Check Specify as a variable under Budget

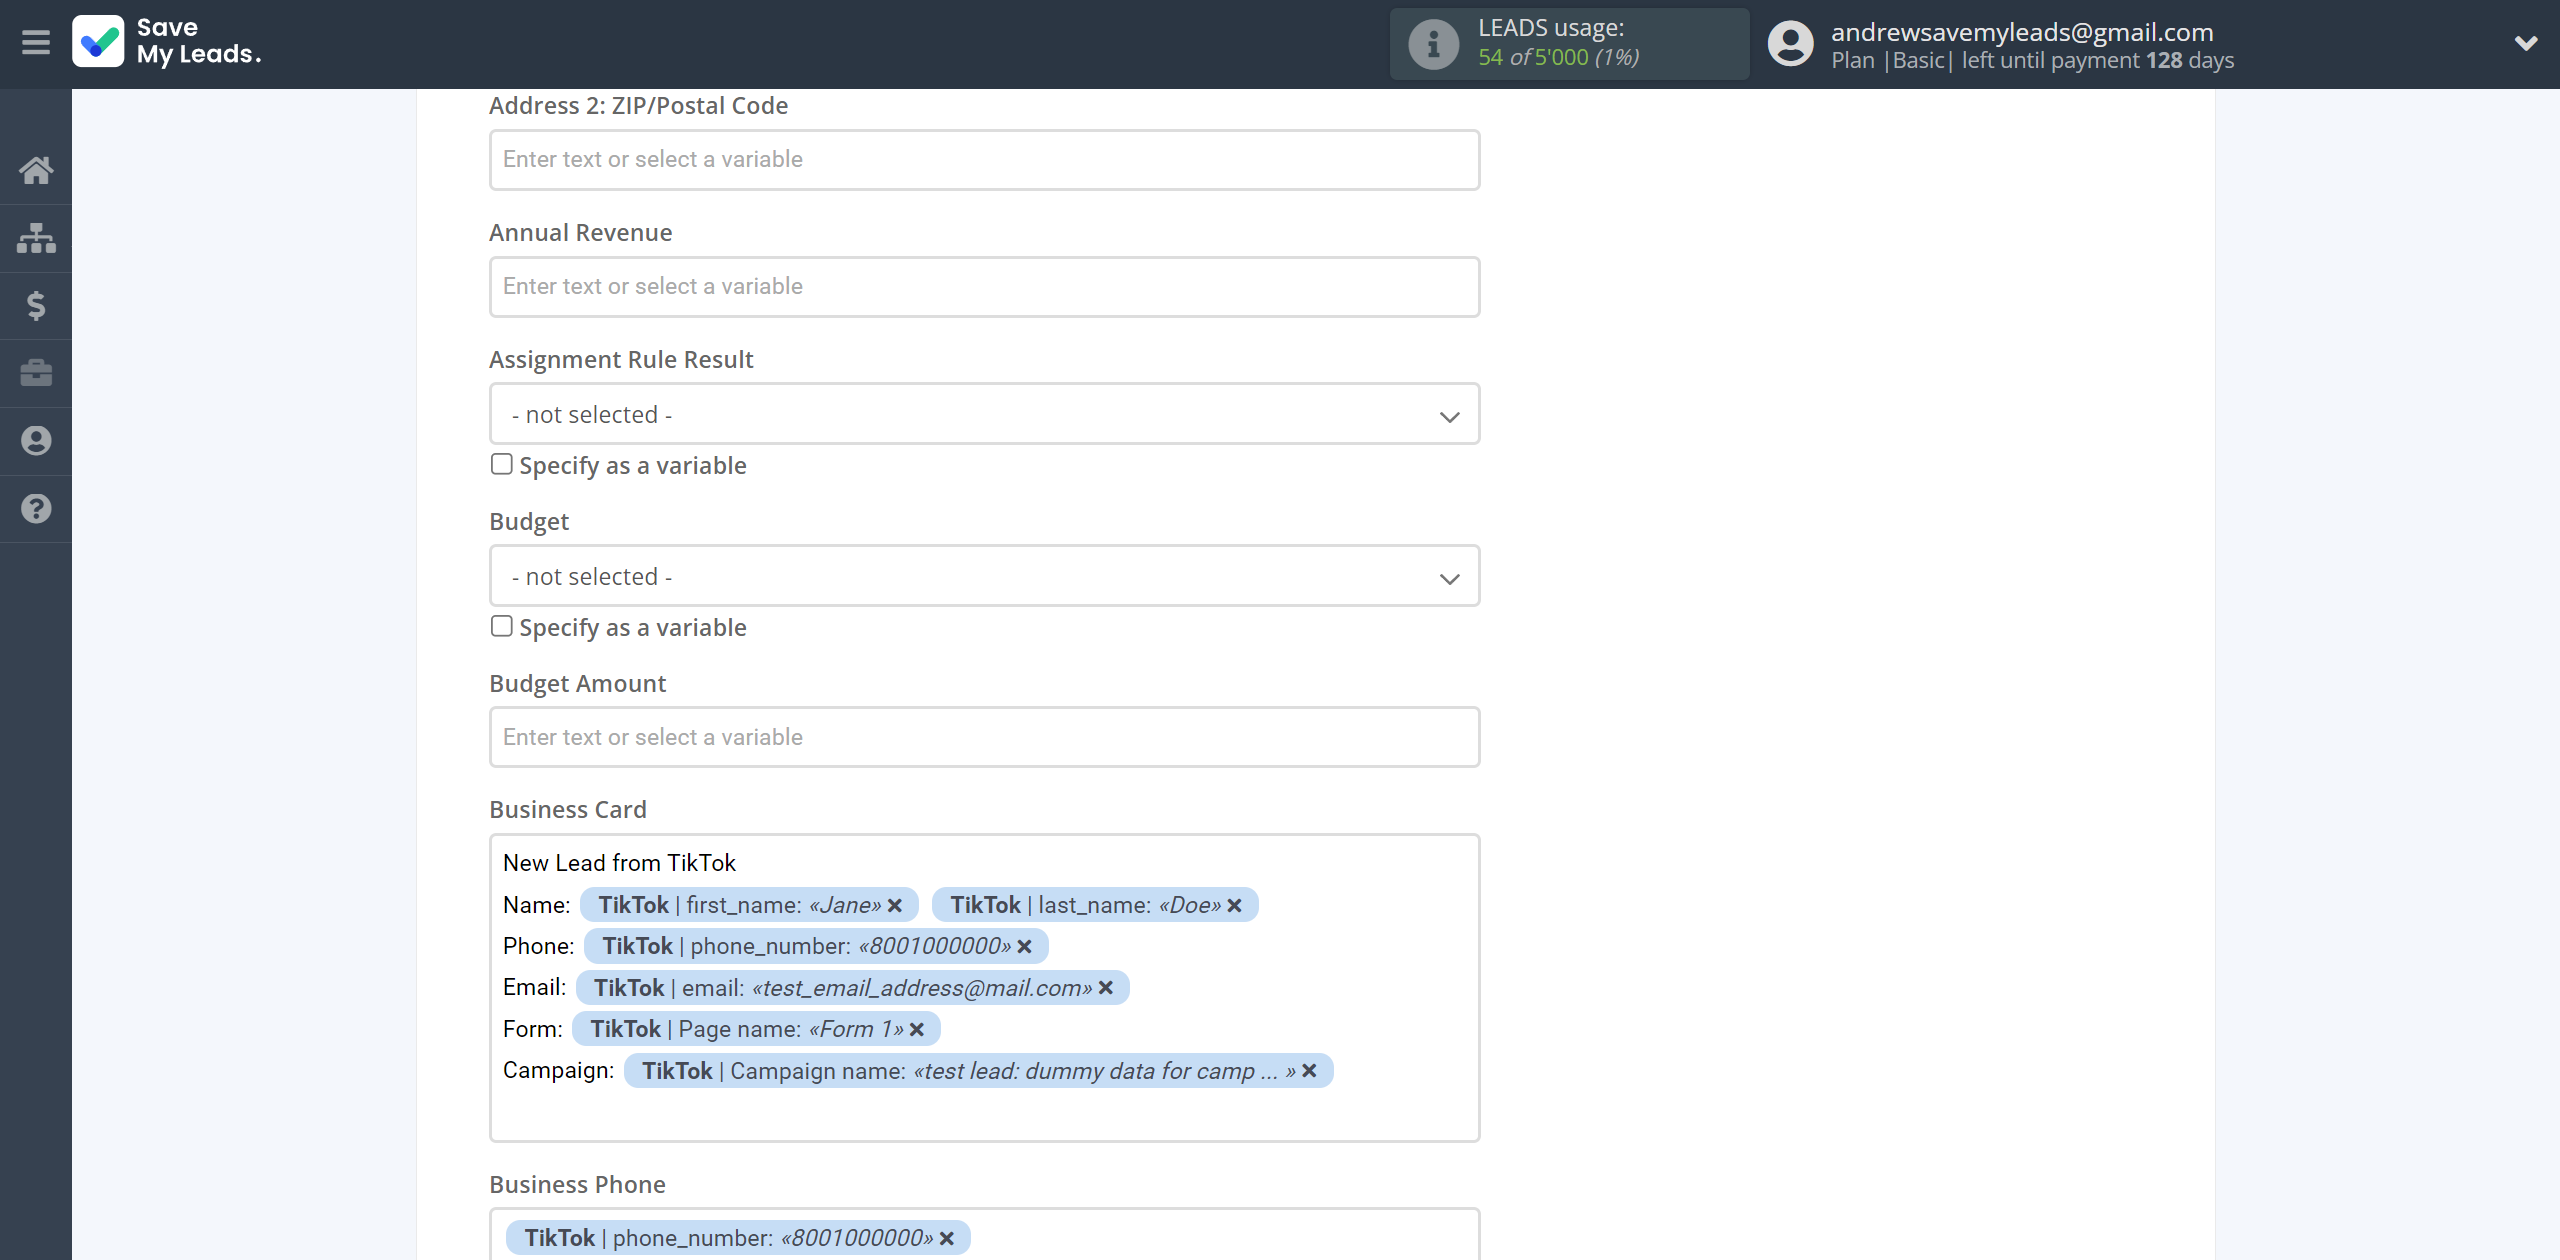pyautogui.click(x=502, y=626)
